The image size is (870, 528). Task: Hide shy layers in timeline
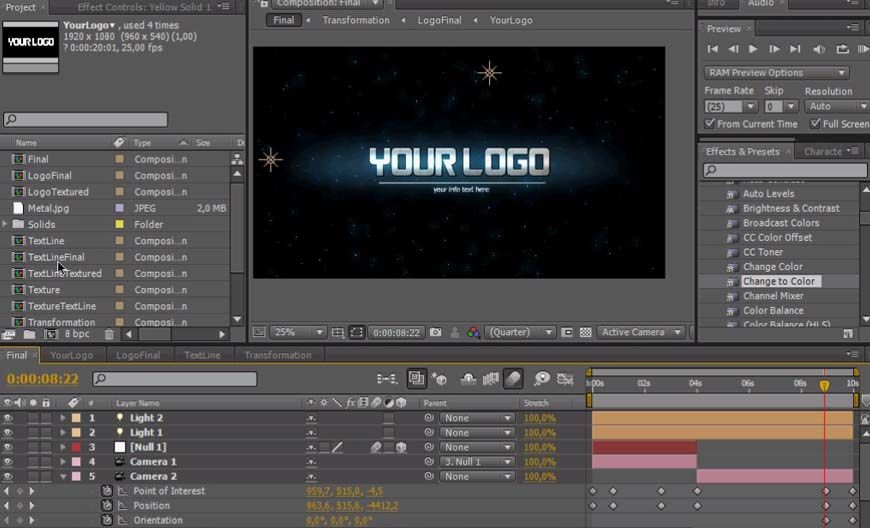point(468,379)
